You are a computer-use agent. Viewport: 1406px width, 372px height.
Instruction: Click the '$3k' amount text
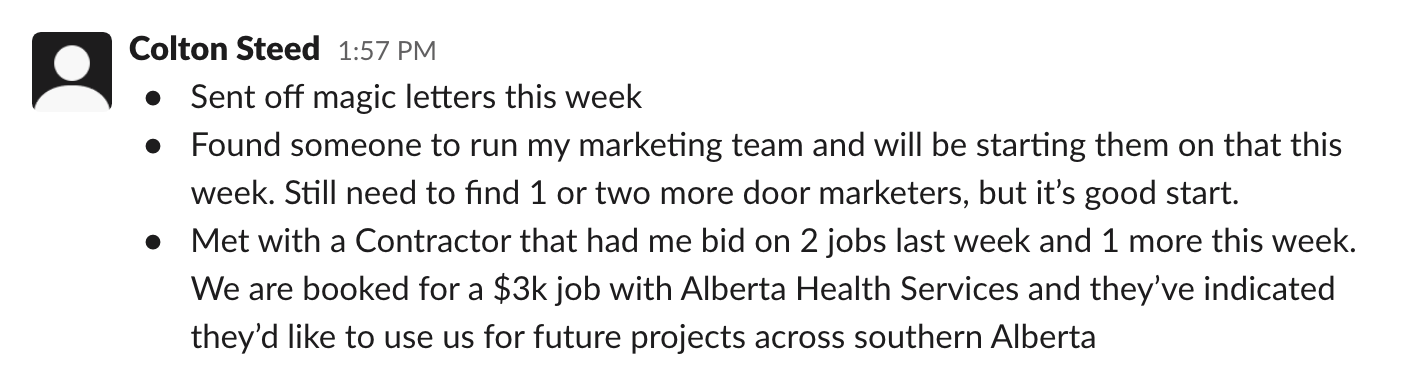tap(521, 289)
